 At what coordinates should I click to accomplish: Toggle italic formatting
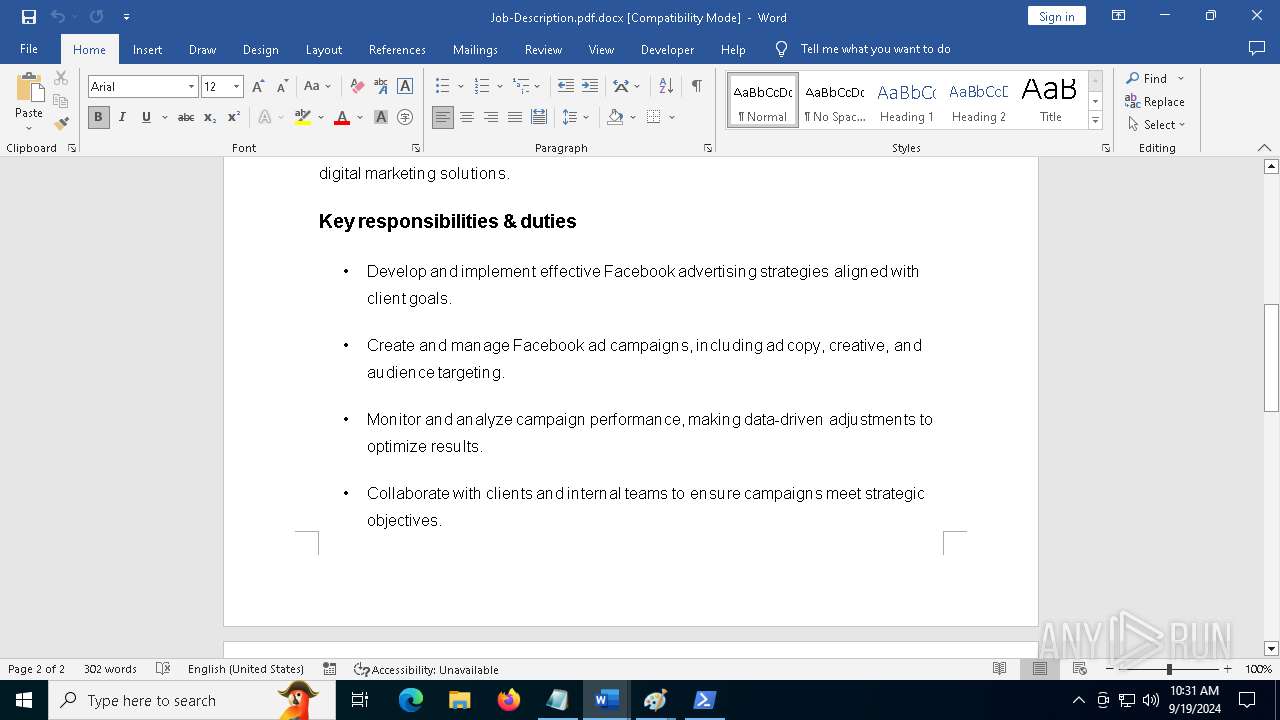[122, 117]
